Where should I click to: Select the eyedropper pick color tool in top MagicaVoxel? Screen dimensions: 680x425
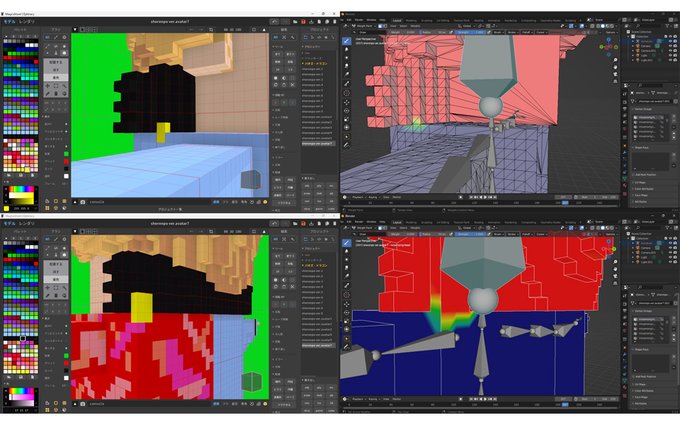(x=48, y=93)
